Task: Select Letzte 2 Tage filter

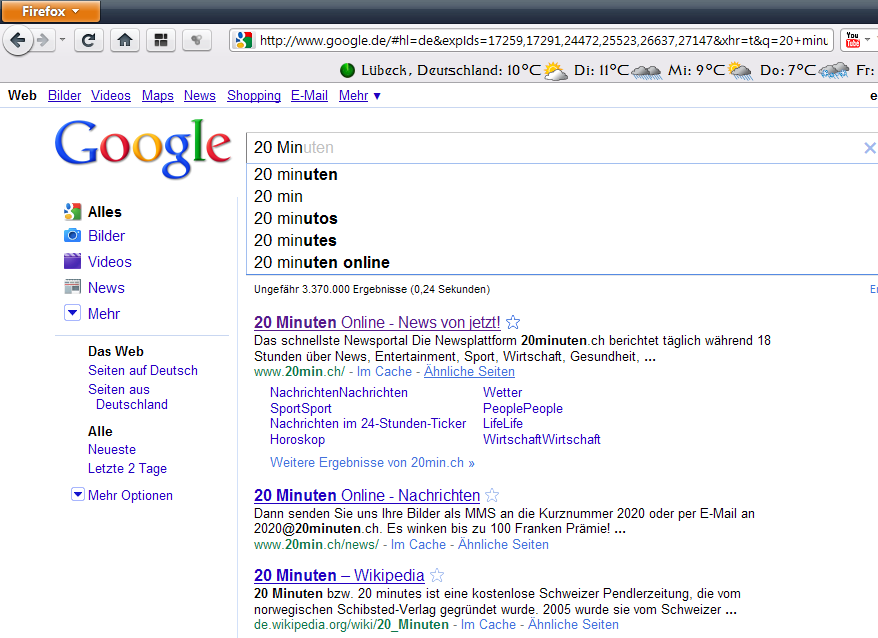Action: tap(127, 469)
